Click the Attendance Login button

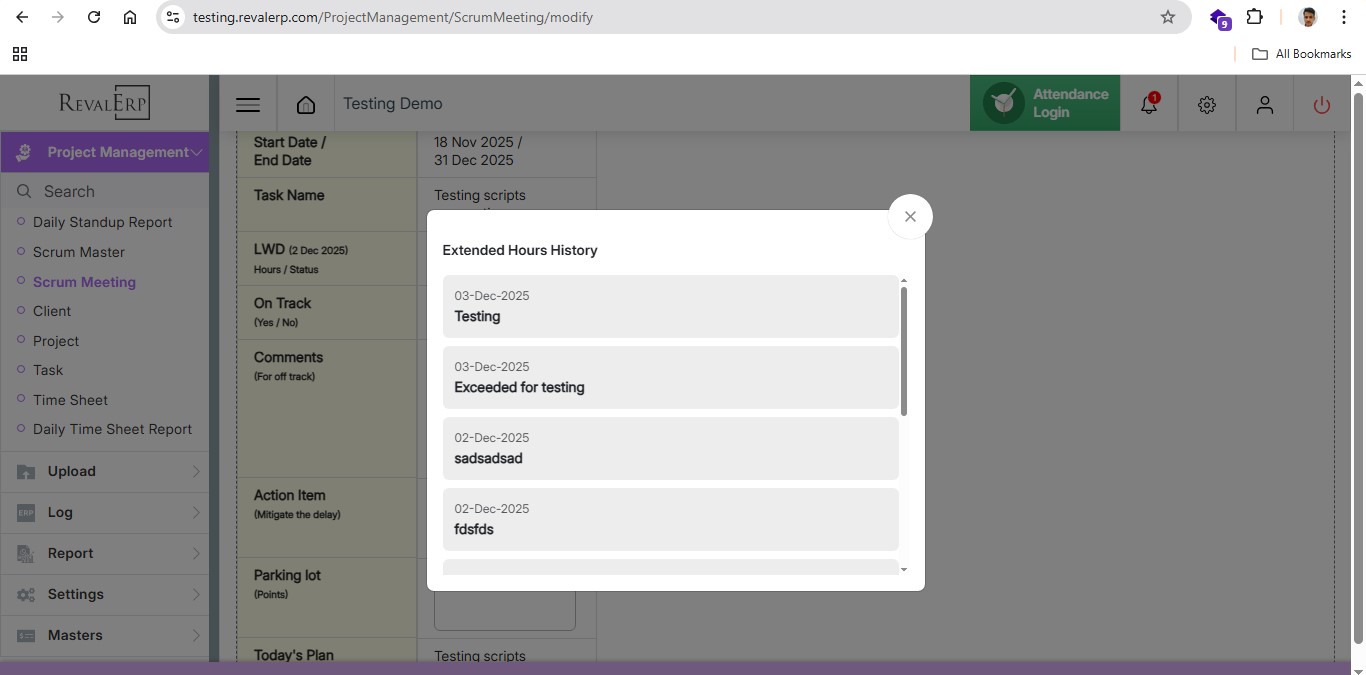coord(1045,103)
